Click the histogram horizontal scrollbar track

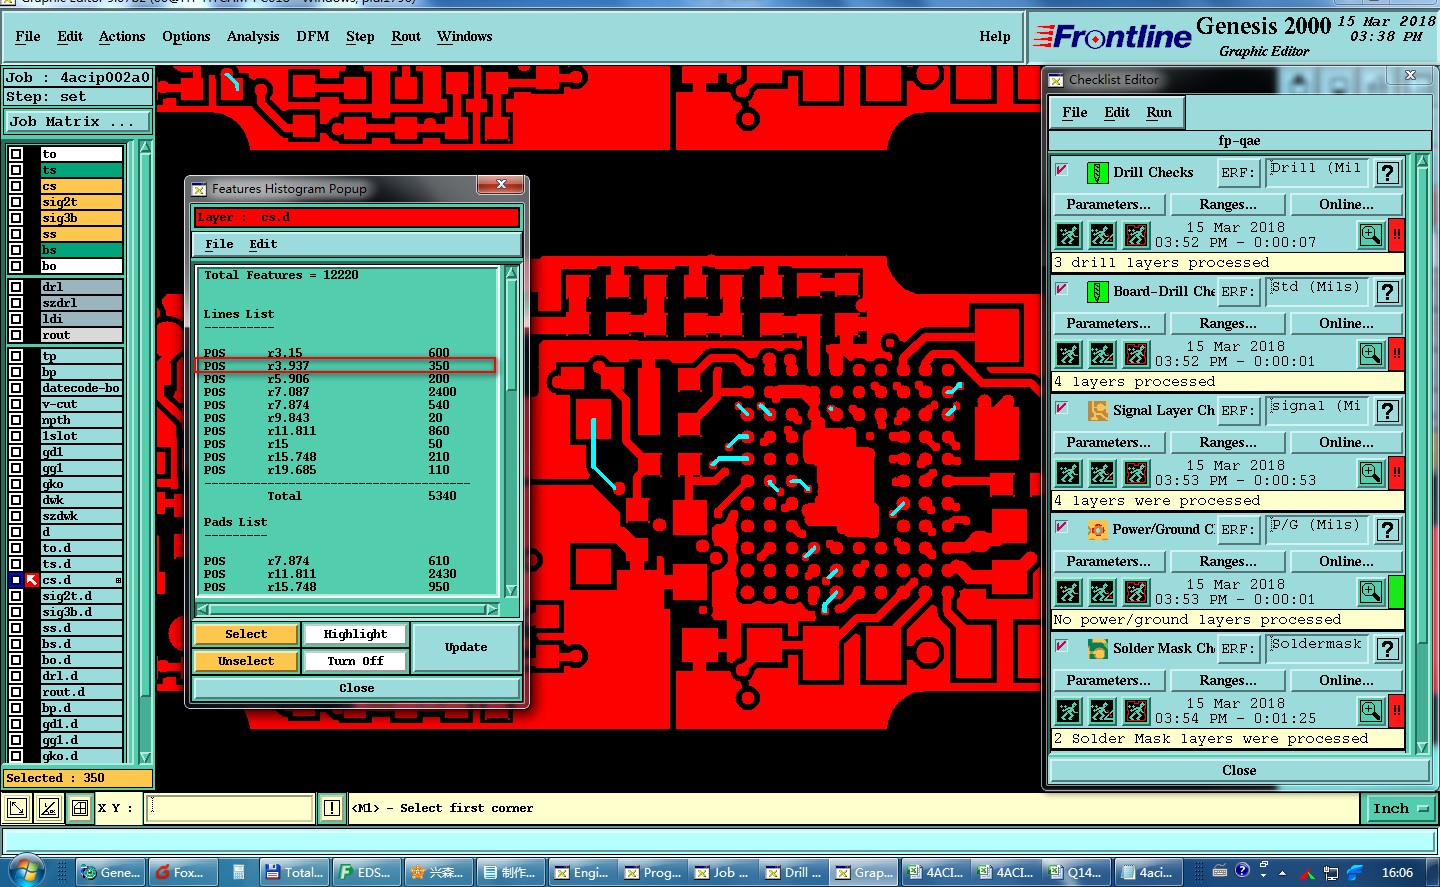coord(348,609)
